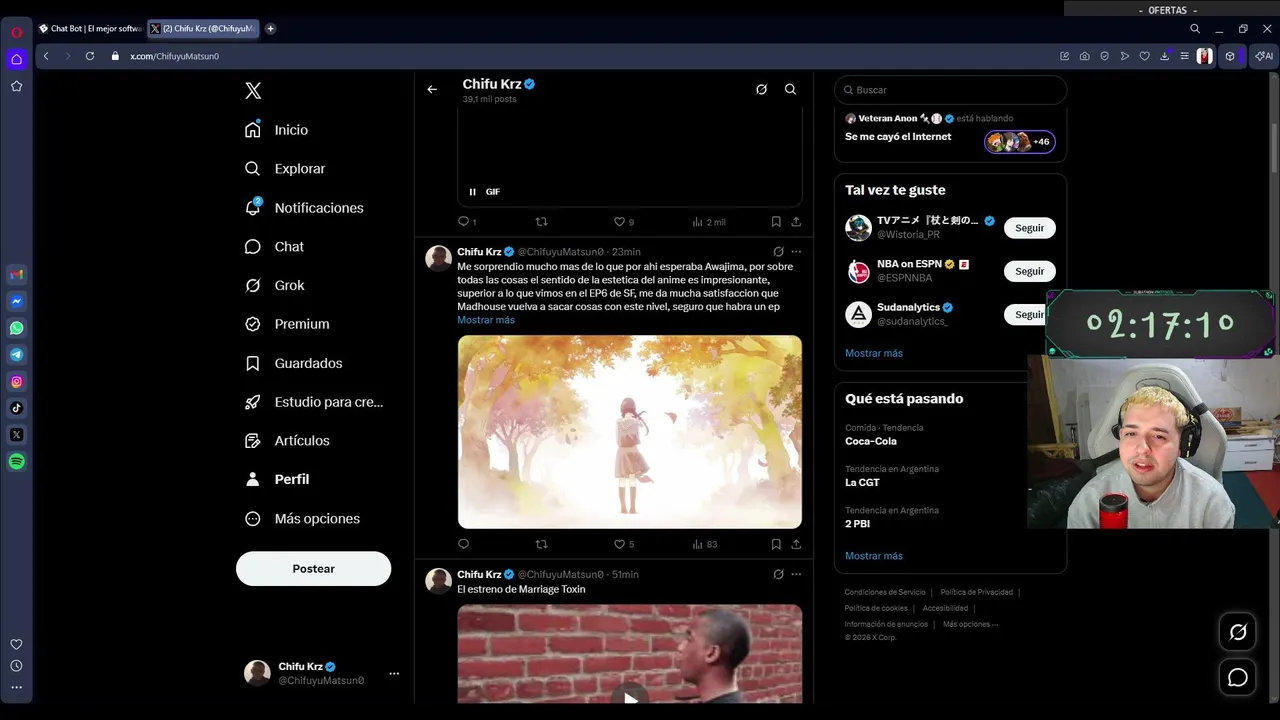
Task: Share the Awajima post
Action: click(796, 544)
